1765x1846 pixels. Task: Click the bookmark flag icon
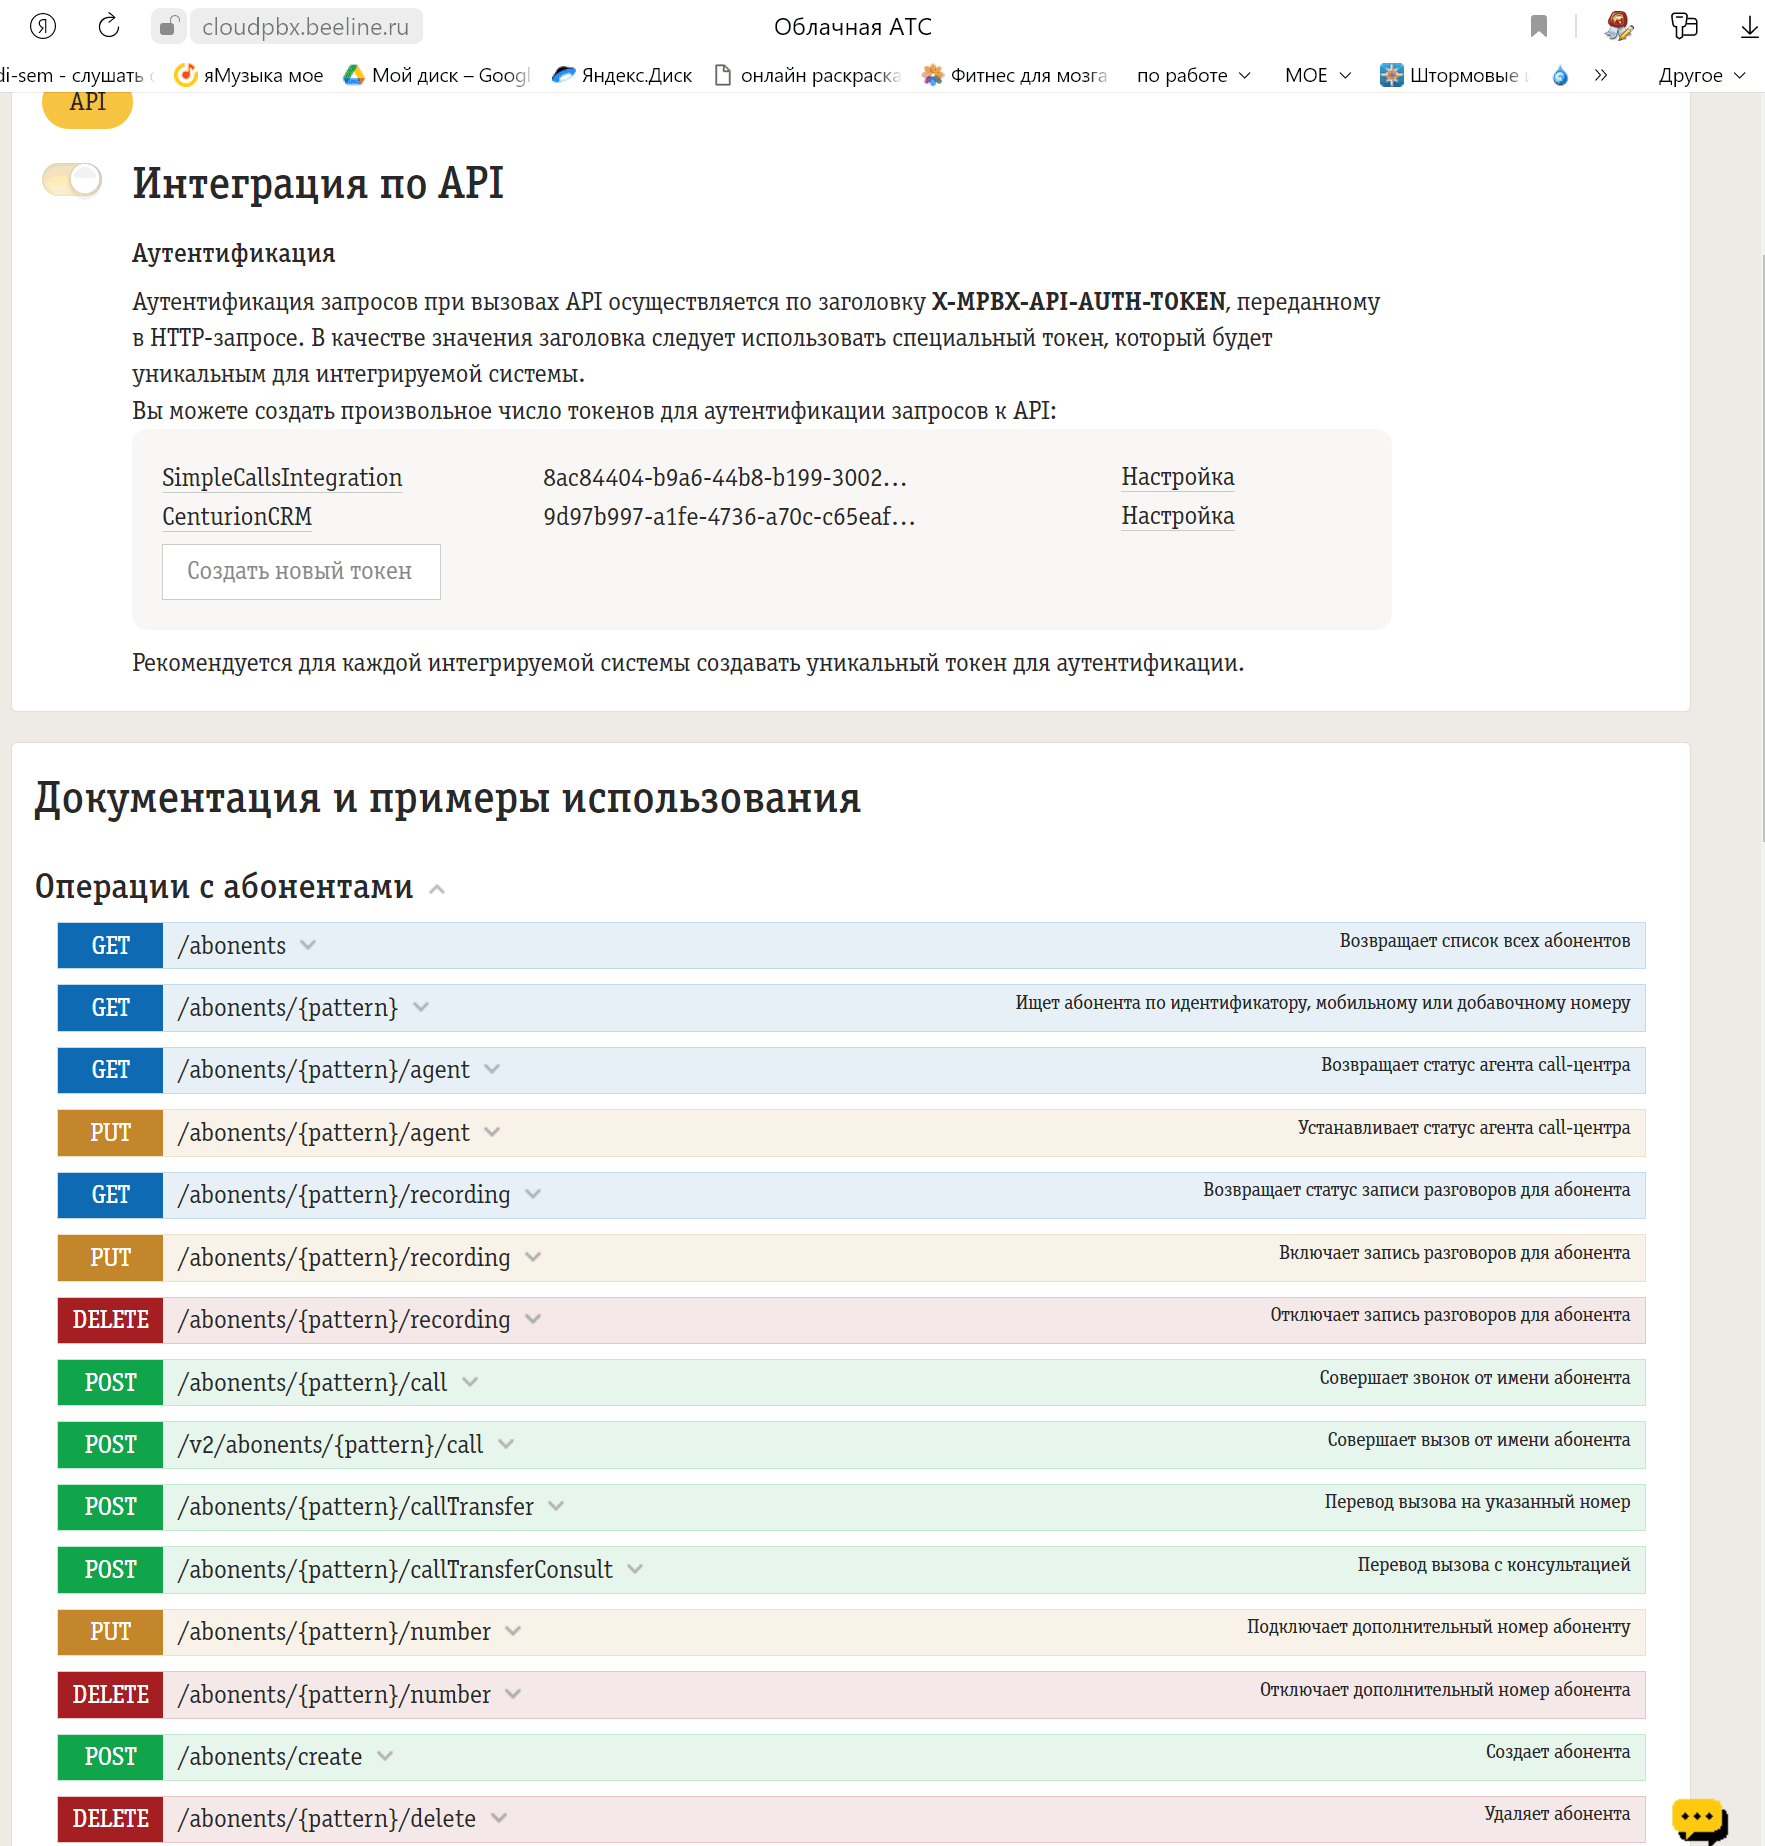[1539, 26]
